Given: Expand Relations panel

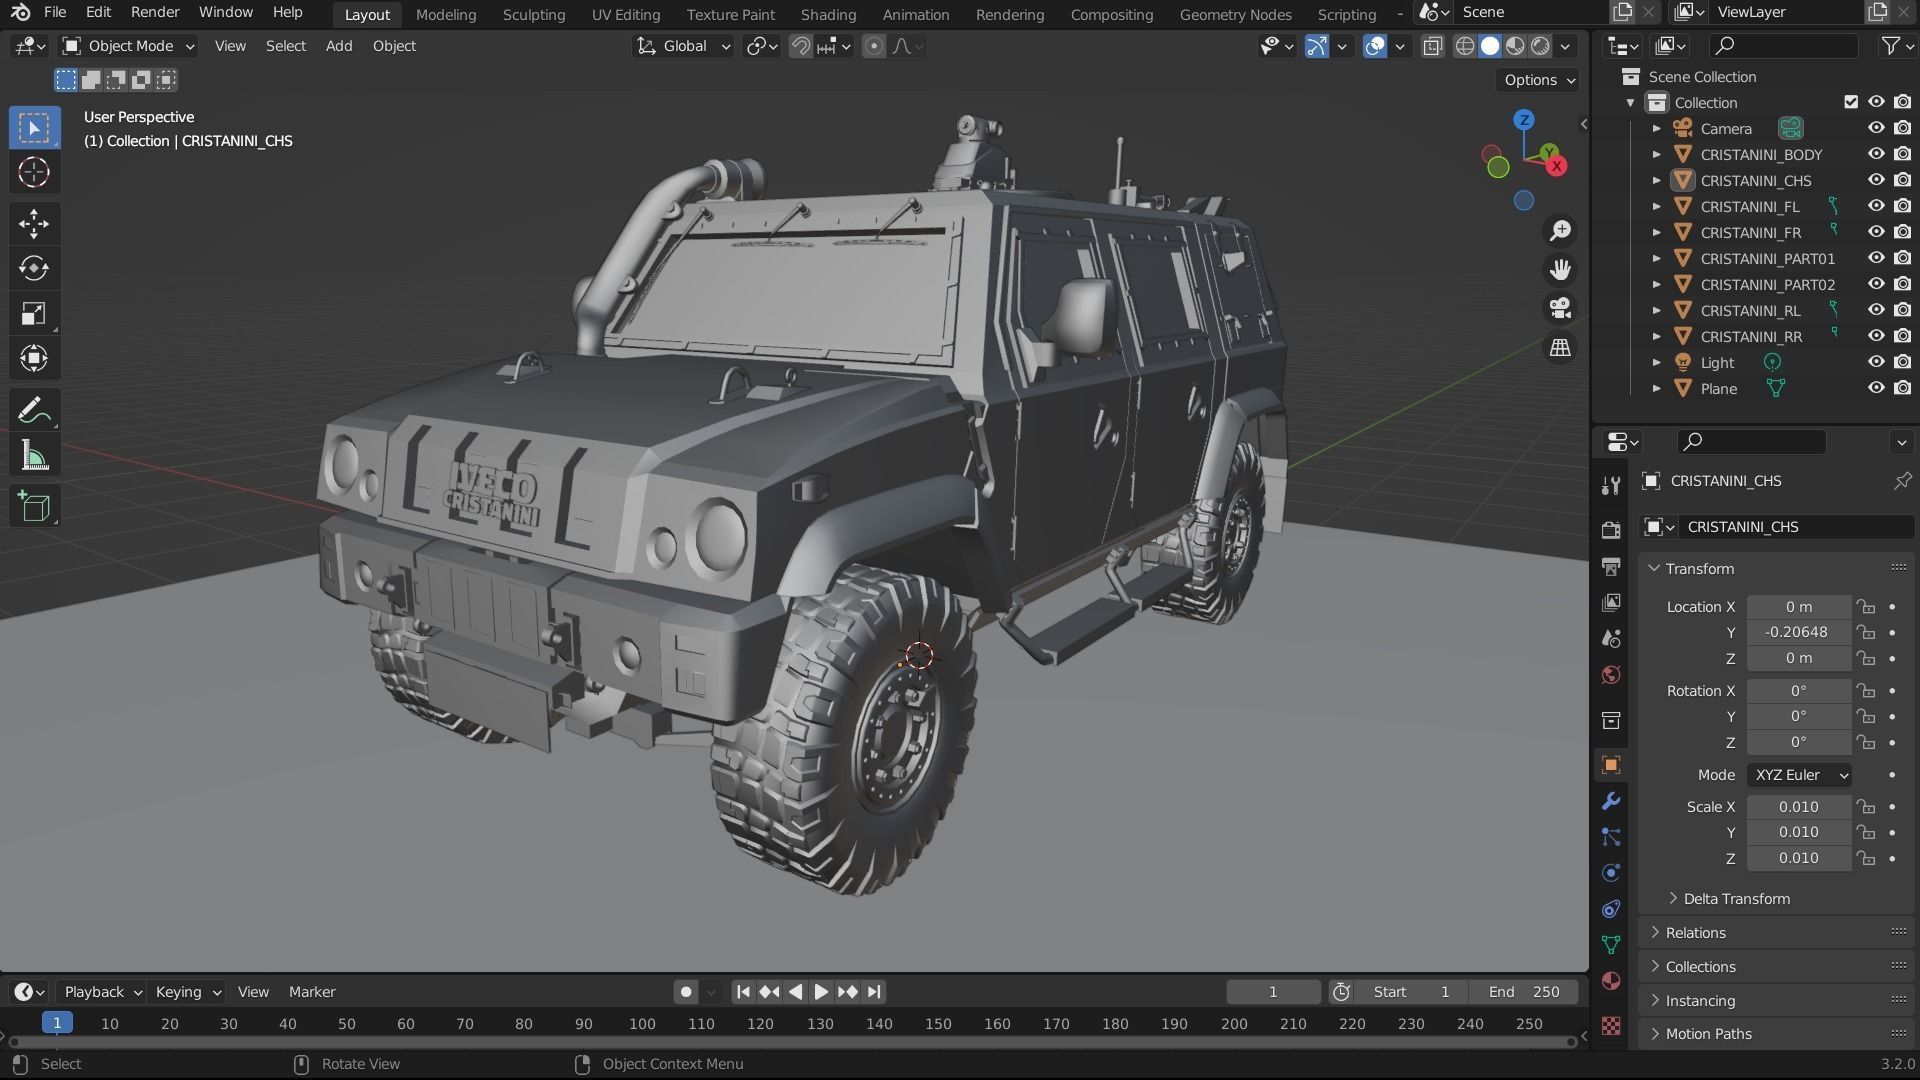Looking at the screenshot, I should click(1655, 932).
